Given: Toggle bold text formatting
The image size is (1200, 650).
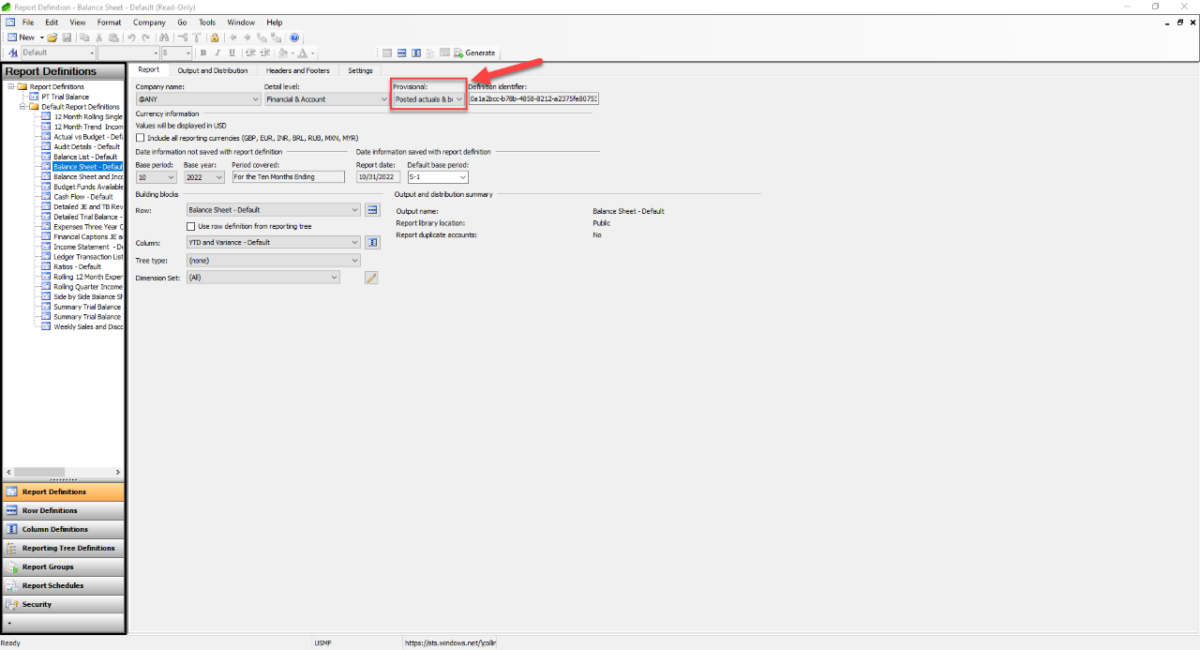Looking at the screenshot, I should pos(203,52).
